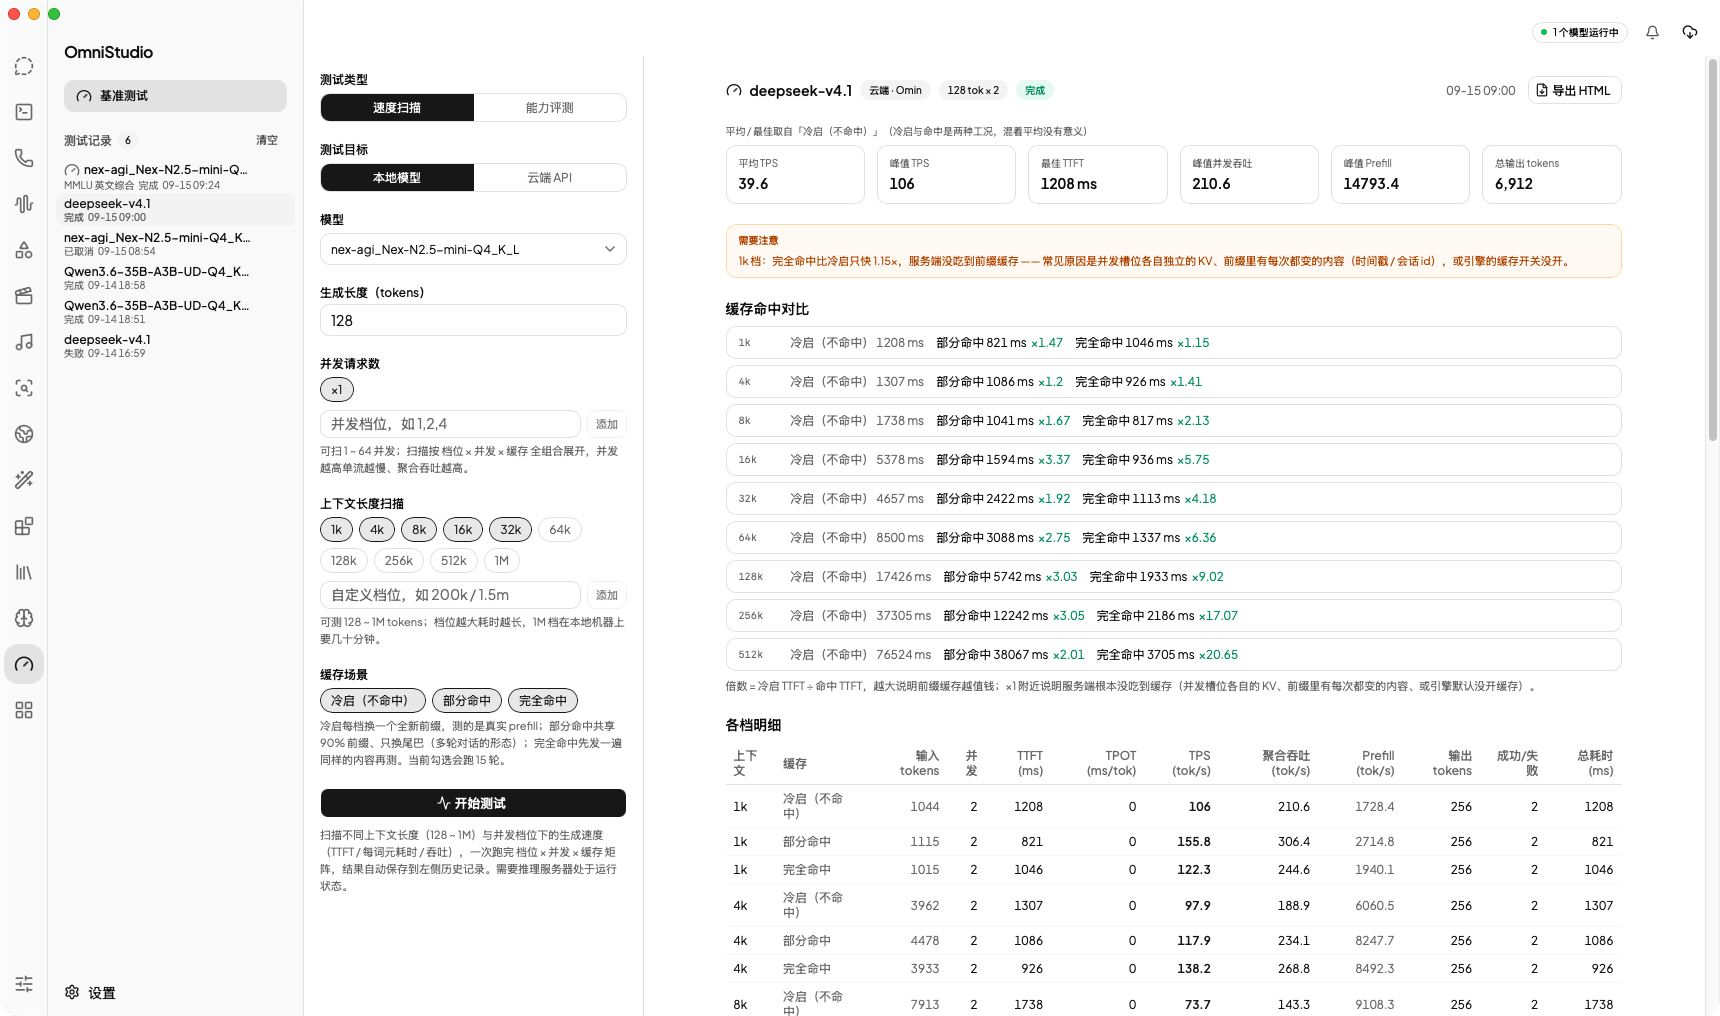Screen dimensions: 1720x1016
Task: Open the video clapperboard icon in sidebar
Action: pos(24,296)
